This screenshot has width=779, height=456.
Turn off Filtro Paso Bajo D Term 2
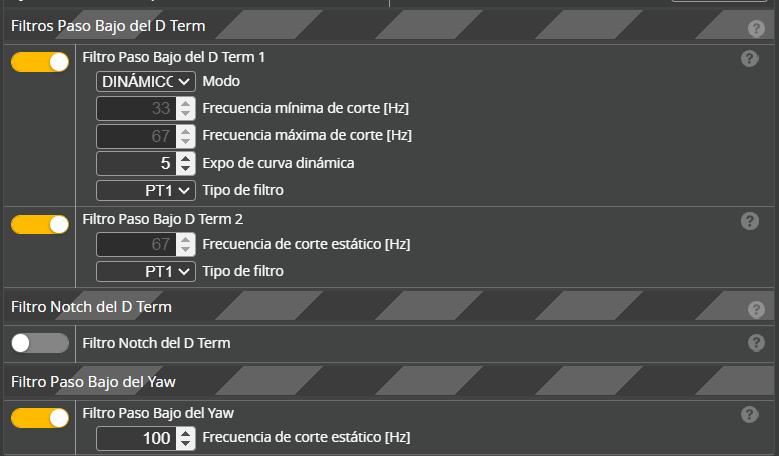(x=40, y=224)
